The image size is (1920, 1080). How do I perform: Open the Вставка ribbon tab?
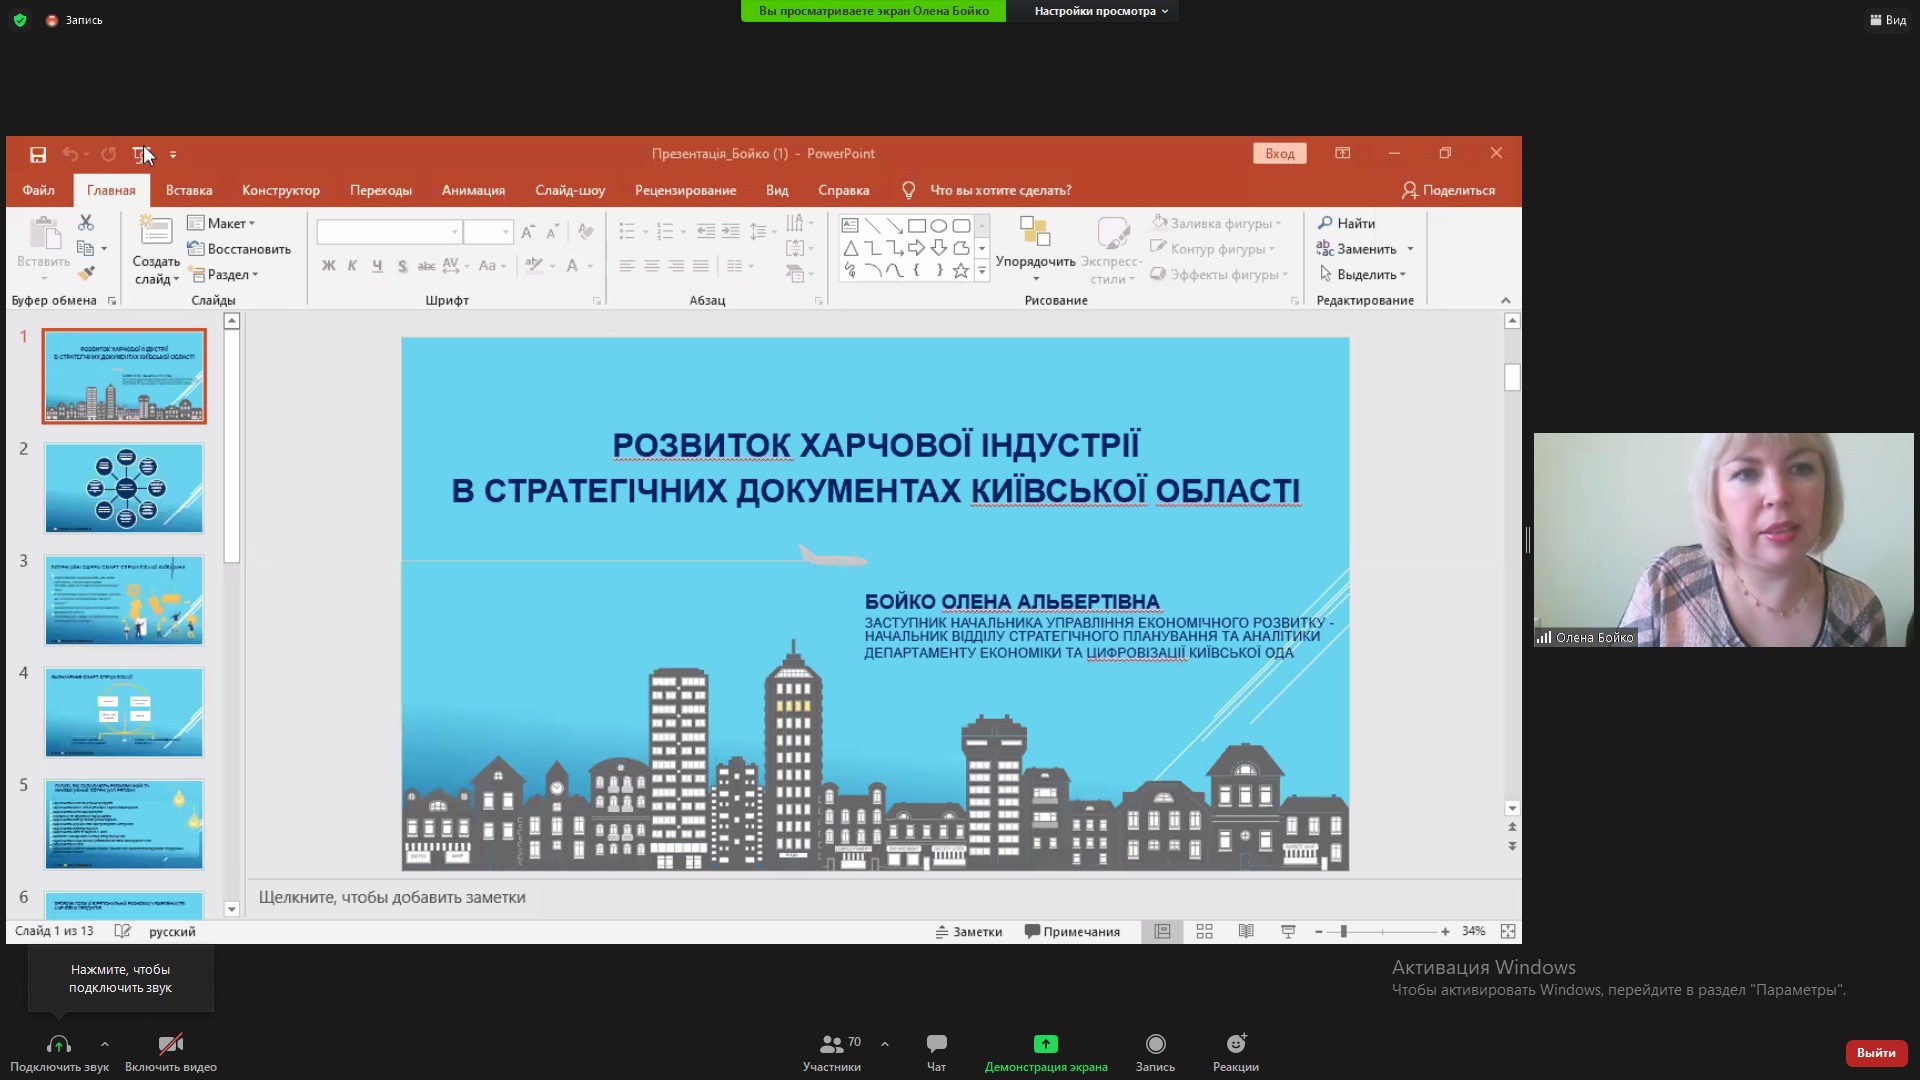tap(189, 190)
